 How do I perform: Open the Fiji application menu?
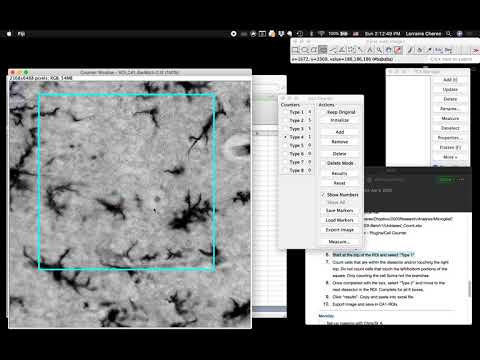click(21, 34)
